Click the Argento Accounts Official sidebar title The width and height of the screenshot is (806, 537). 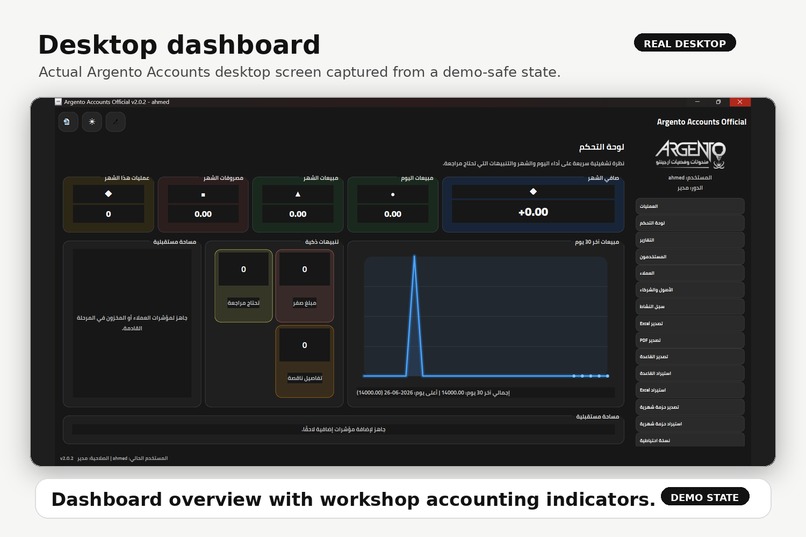point(701,122)
